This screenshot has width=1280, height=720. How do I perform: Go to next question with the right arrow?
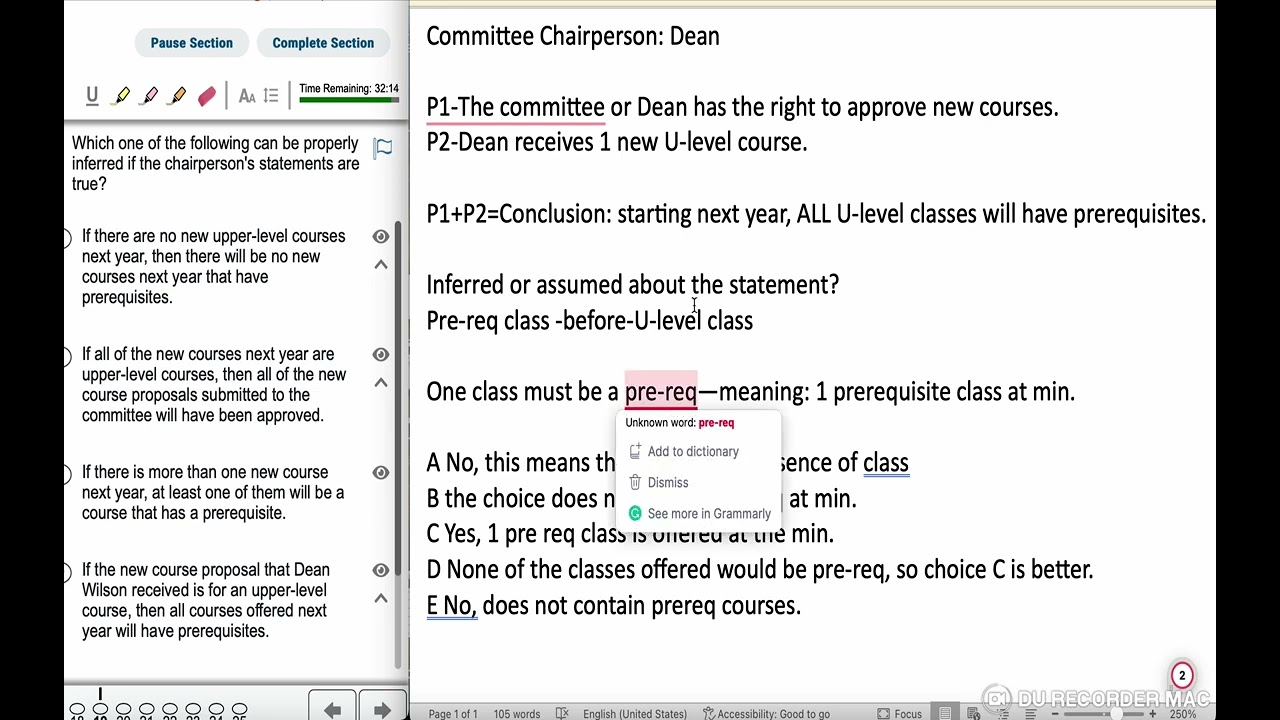click(x=382, y=709)
